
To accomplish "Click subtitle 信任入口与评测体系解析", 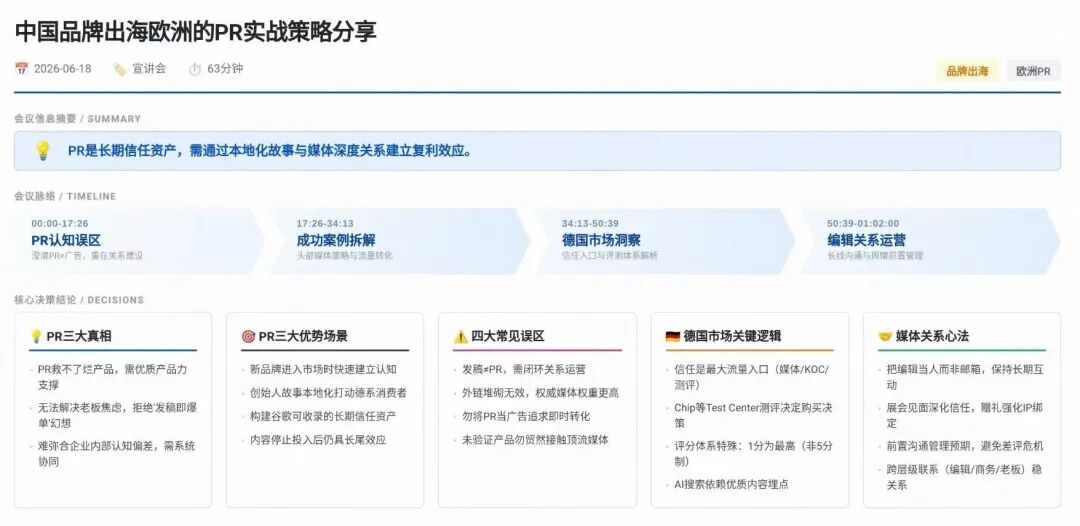I will [610, 255].
